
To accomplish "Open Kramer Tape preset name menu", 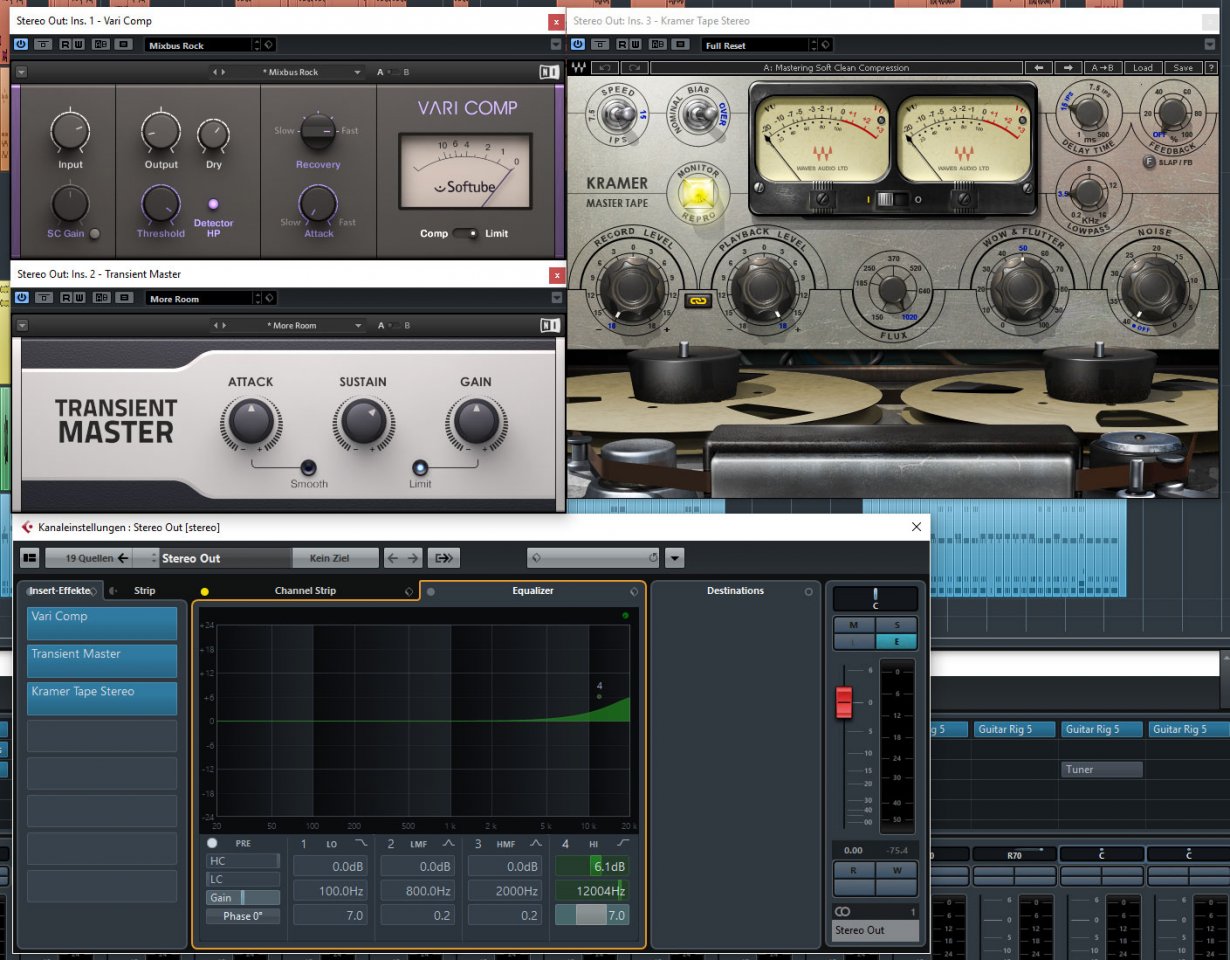I will pyautogui.click(x=836, y=68).
